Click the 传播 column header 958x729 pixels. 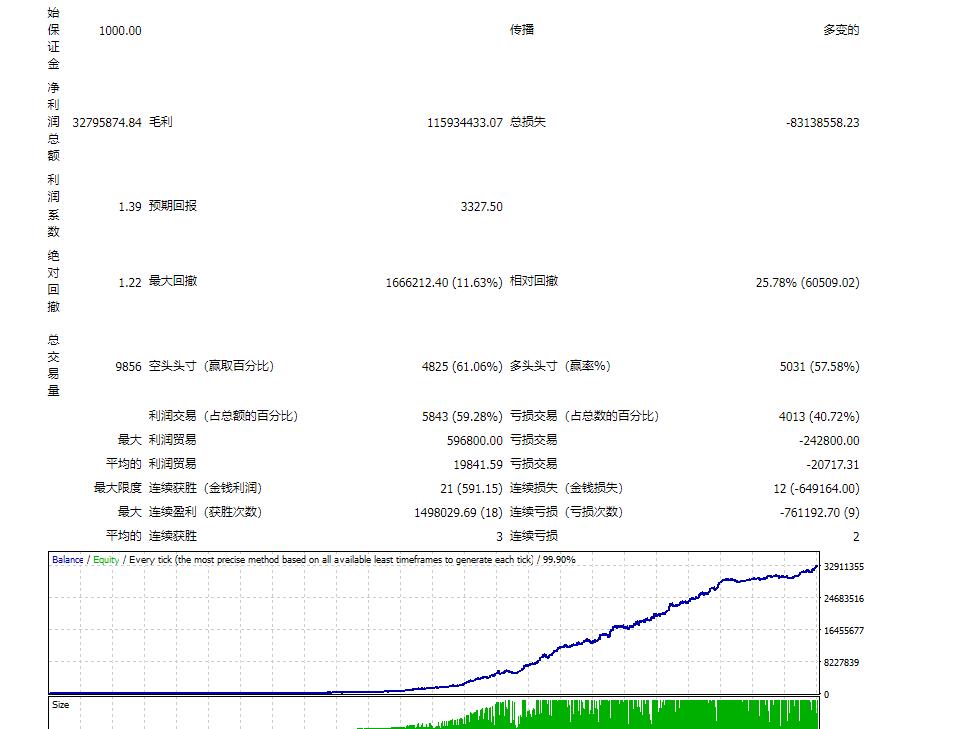[524, 30]
